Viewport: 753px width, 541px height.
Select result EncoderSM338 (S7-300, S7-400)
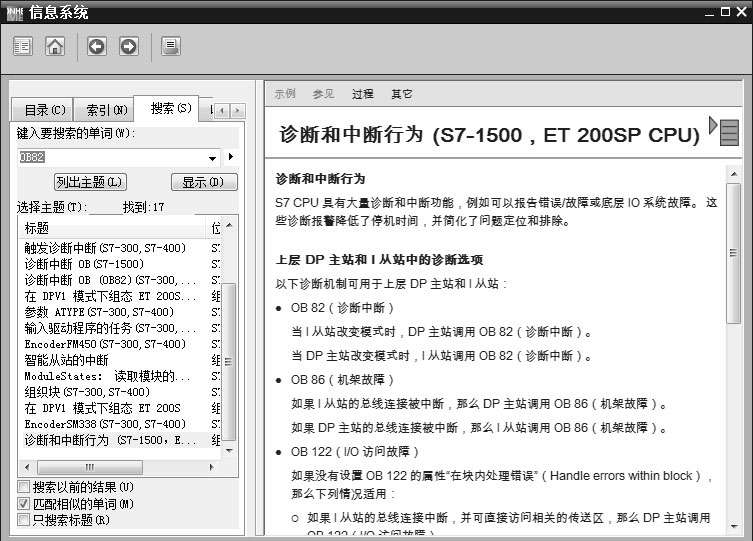click(x=105, y=424)
